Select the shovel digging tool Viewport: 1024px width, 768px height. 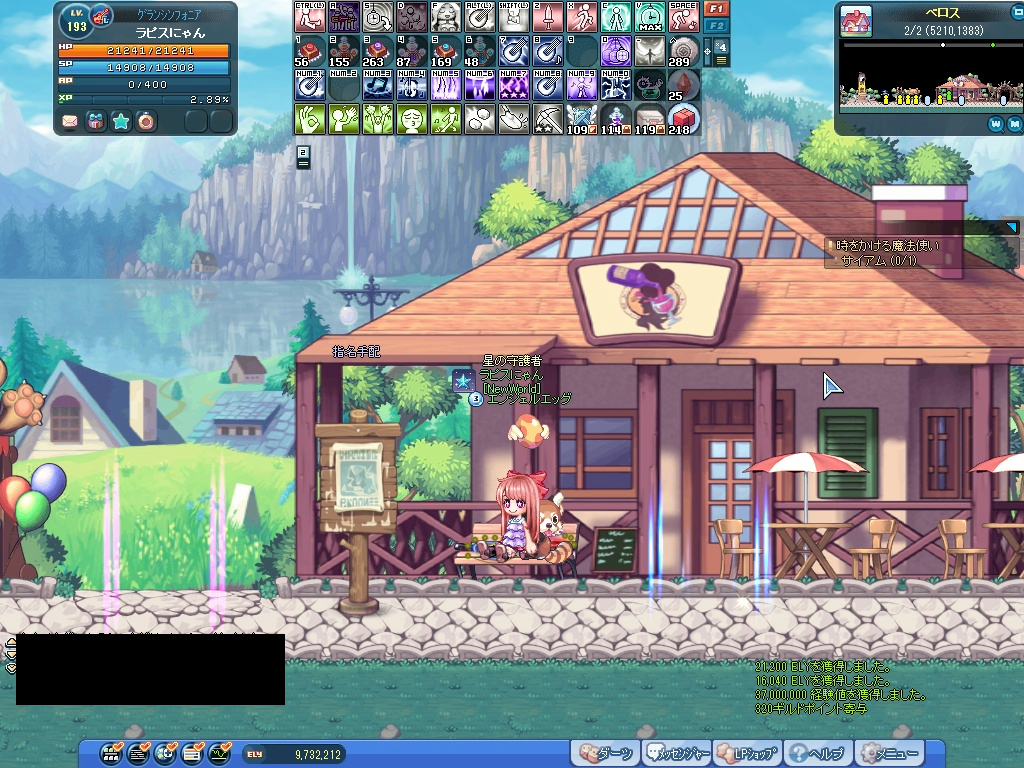pyautogui.click(x=514, y=120)
